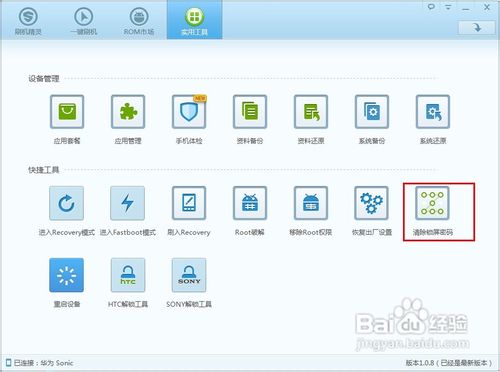500x372 pixels.
Task: Open the title bar dropdown menu arrow
Action: 448,7
